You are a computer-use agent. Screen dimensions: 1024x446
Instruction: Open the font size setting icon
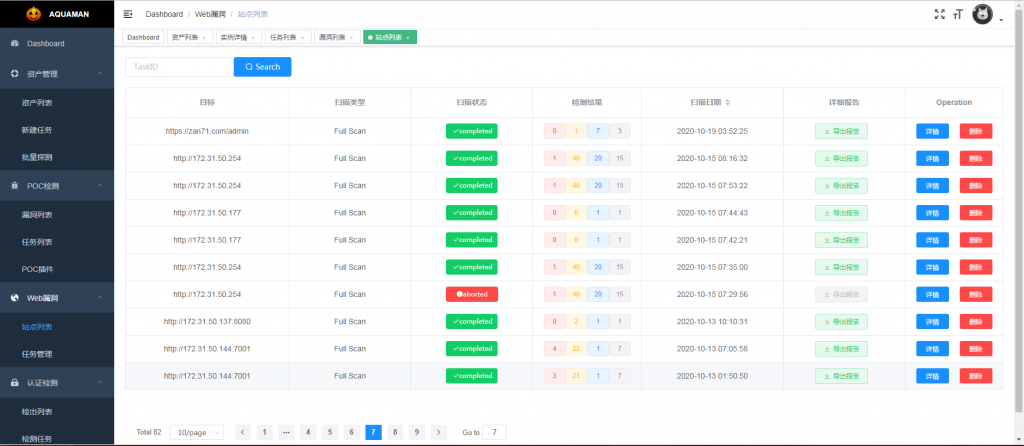click(958, 14)
